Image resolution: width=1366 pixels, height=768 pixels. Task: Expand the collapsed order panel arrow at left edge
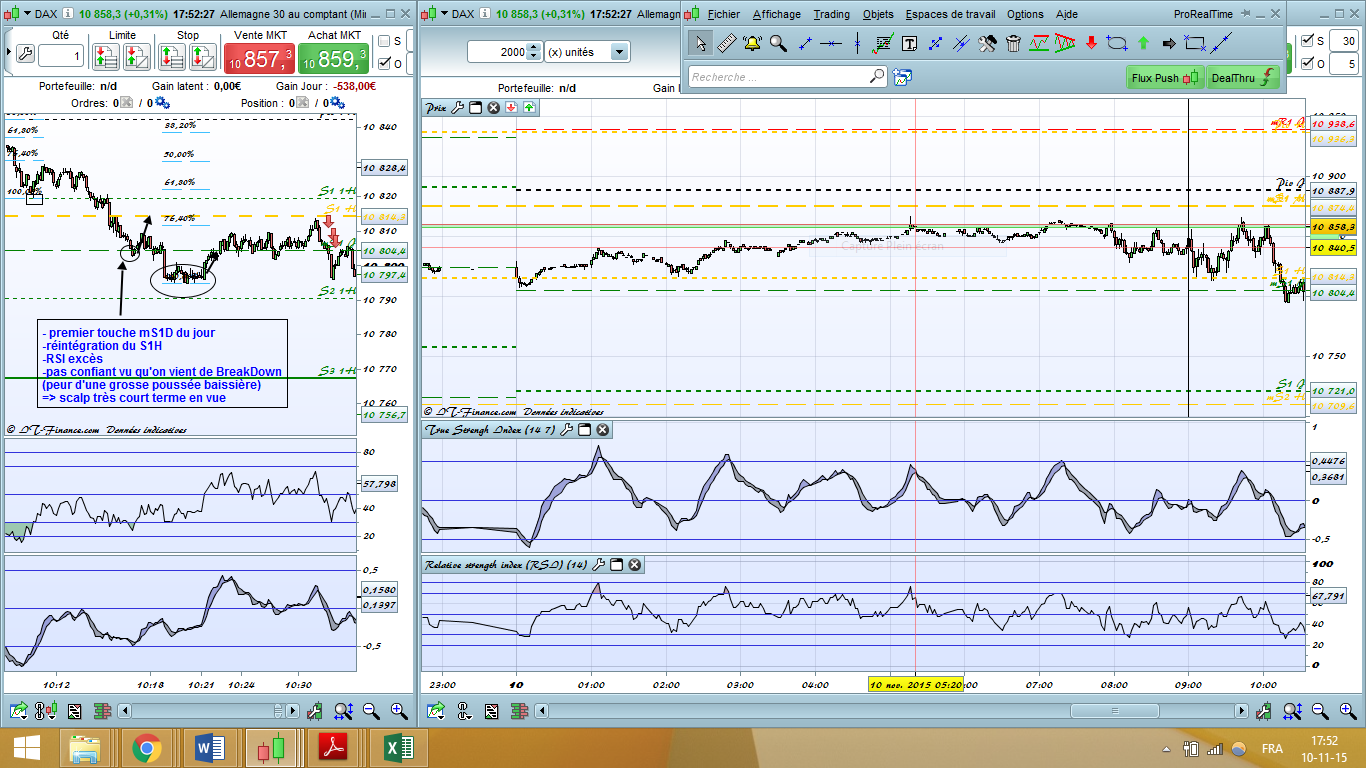point(7,53)
